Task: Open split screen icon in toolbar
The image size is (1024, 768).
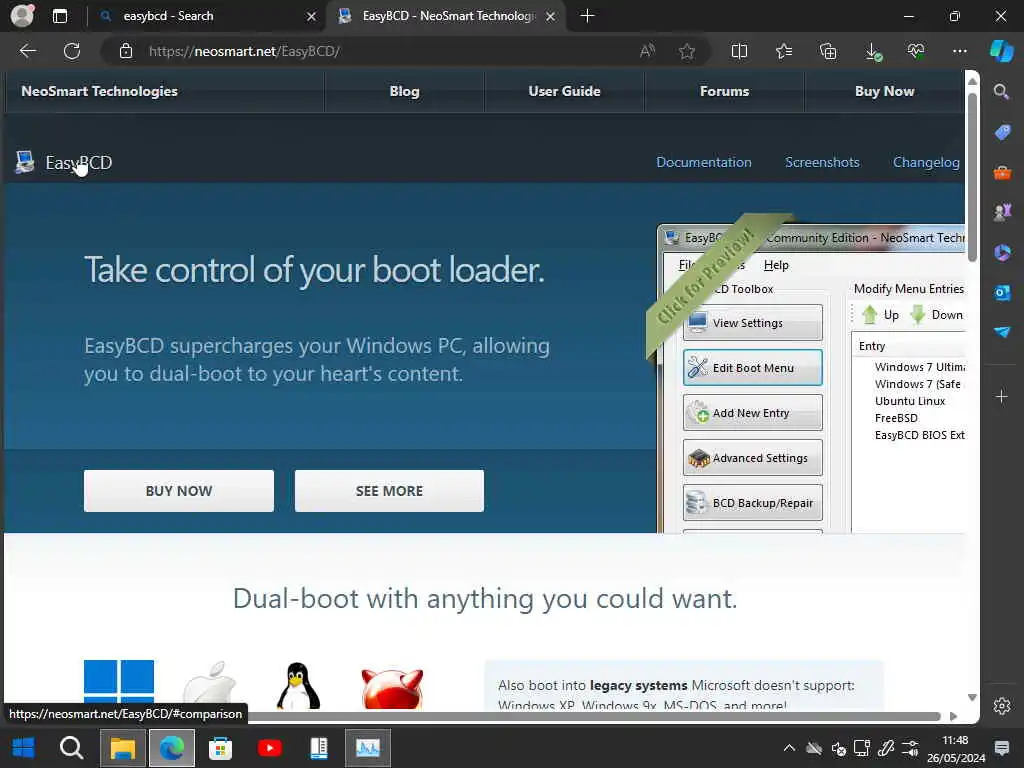Action: [x=739, y=51]
